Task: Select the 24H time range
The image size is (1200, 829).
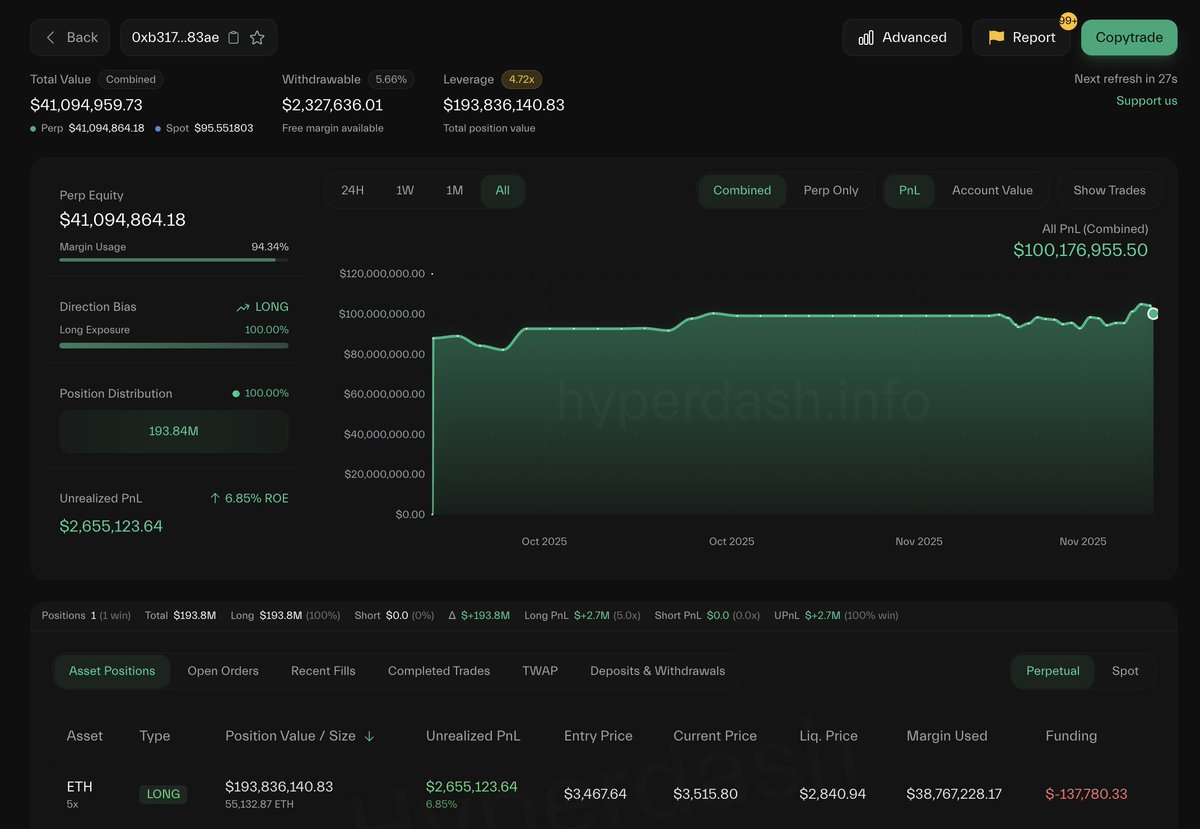Action: tap(352, 190)
